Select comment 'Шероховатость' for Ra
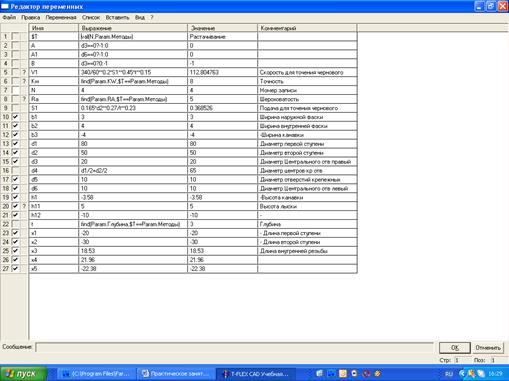509x381 pixels. [307, 99]
